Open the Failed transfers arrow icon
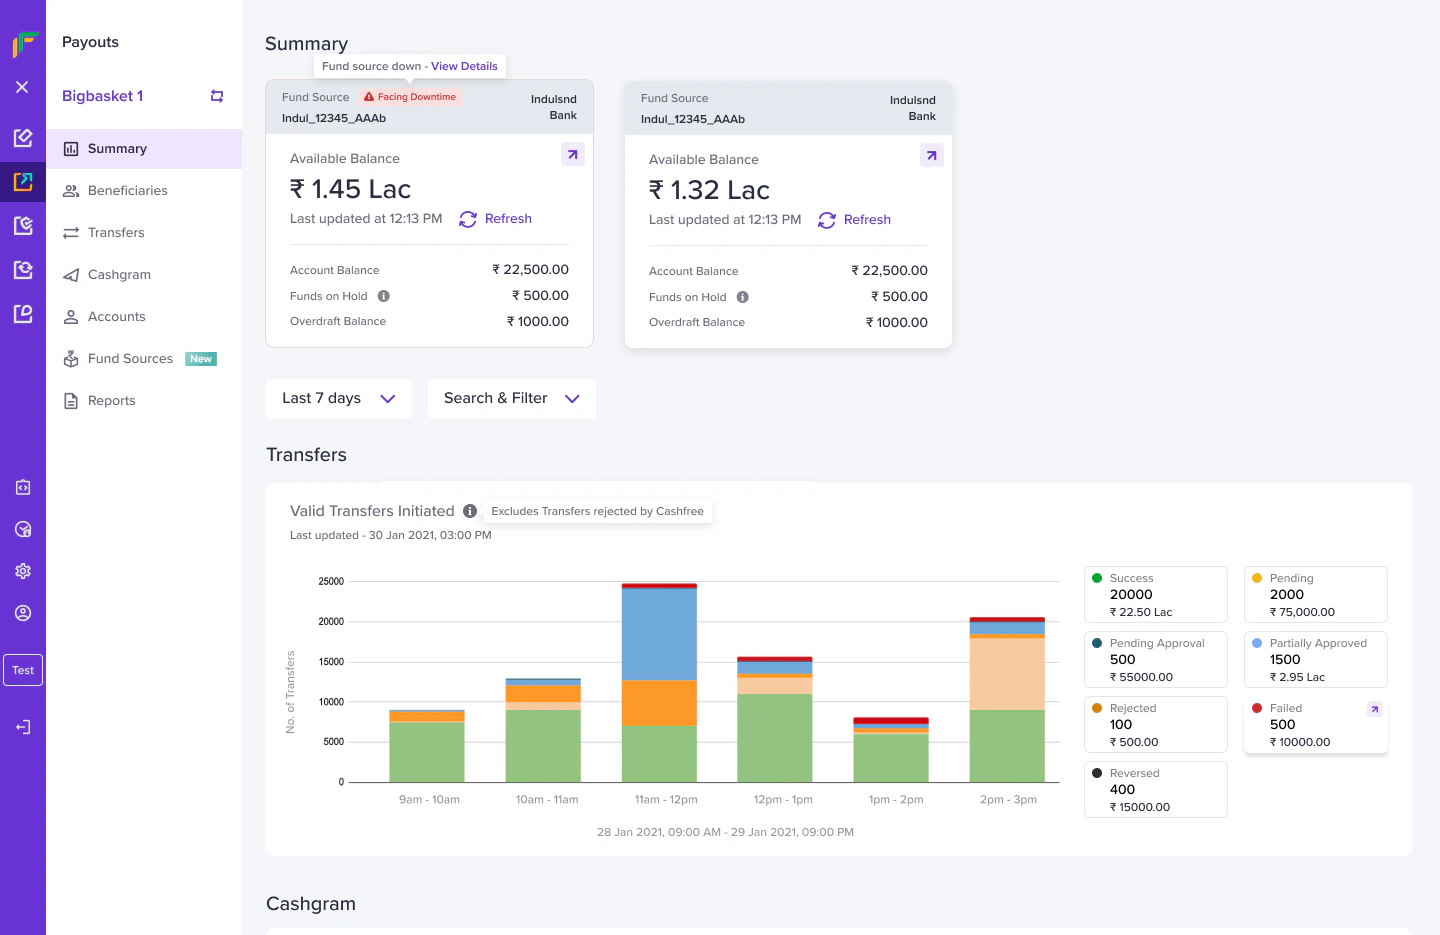 (x=1375, y=709)
